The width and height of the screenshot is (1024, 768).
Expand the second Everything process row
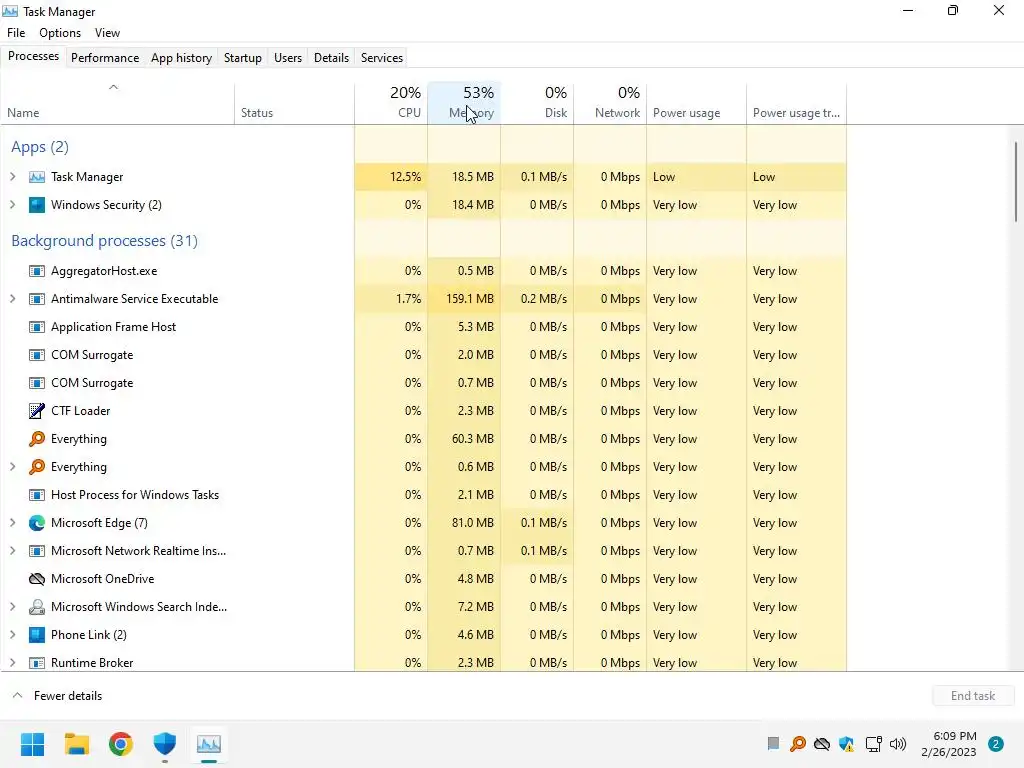12,467
